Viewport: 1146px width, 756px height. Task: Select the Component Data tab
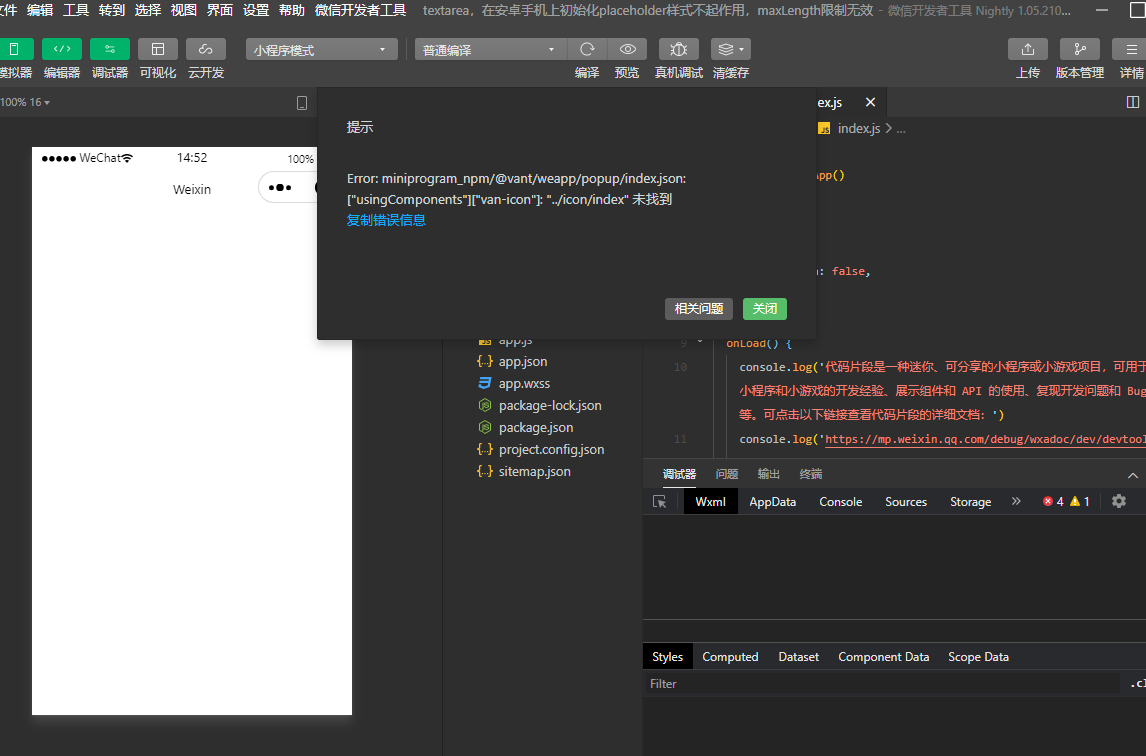tap(884, 657)
